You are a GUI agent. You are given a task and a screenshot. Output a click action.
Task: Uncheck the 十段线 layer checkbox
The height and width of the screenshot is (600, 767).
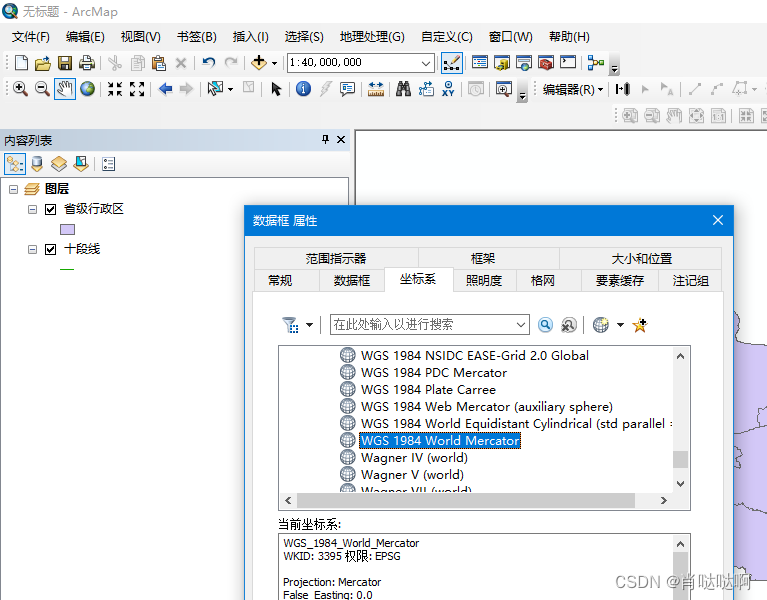[50, 249]
